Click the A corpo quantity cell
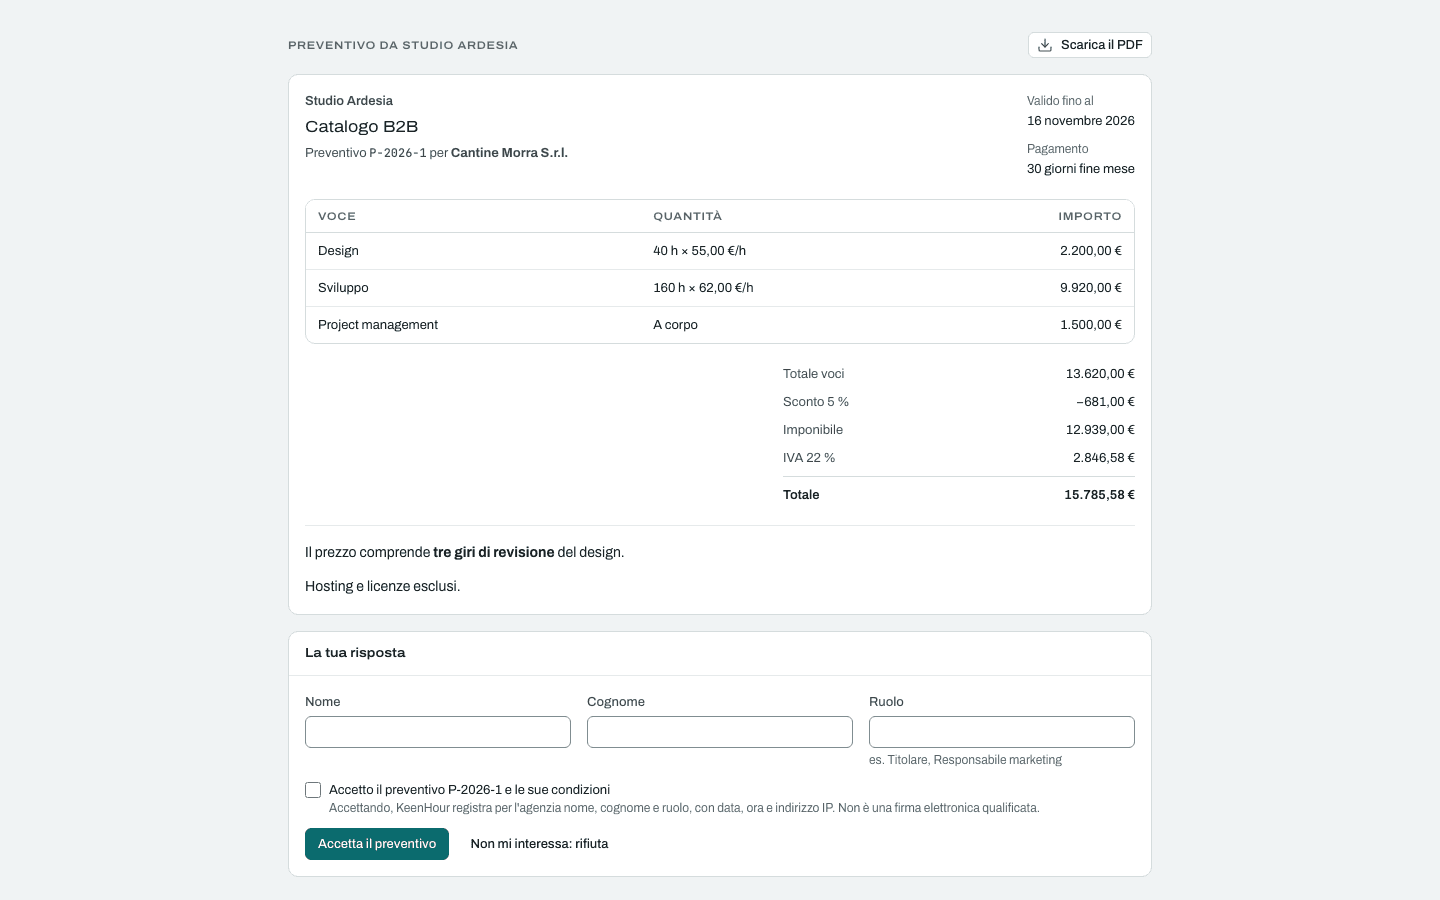 pyautogui.click(x=676, y=325)
